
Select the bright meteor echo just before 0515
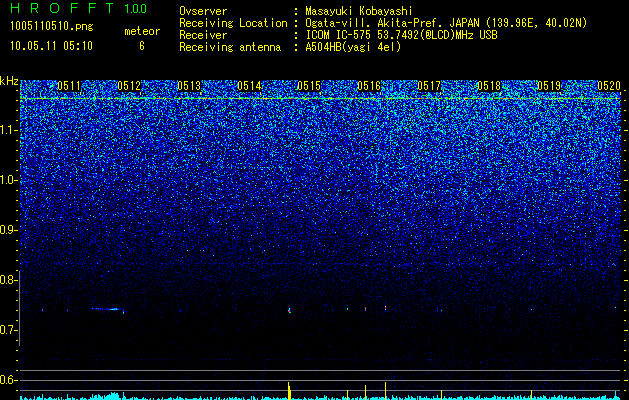point(289,310)
